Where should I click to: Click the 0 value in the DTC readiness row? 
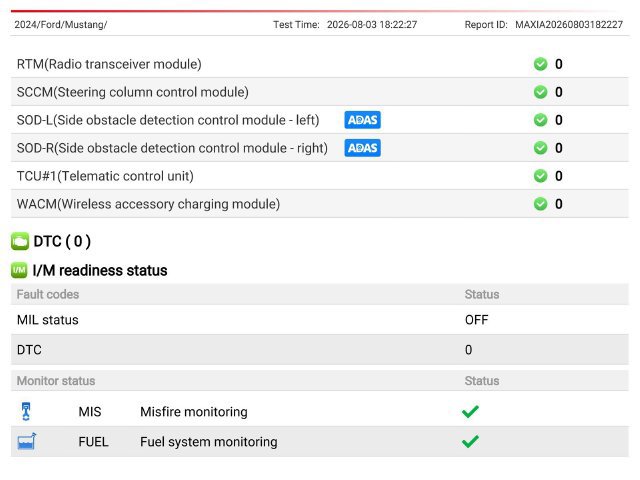pos(469,350)
